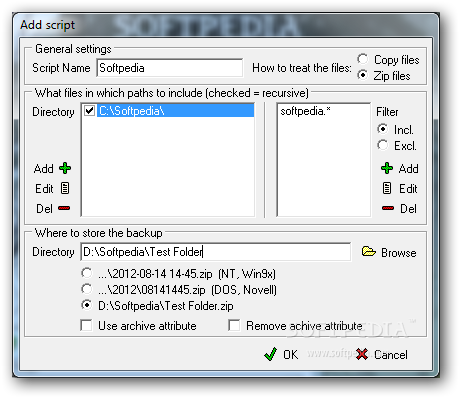Open the yellow folder Browse icon
Screen dimensions: 460x398
(369, 251)
